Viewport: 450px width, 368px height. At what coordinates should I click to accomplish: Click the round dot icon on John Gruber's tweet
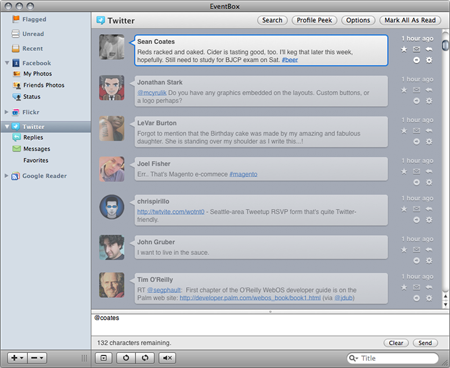(x=416, y=260)
